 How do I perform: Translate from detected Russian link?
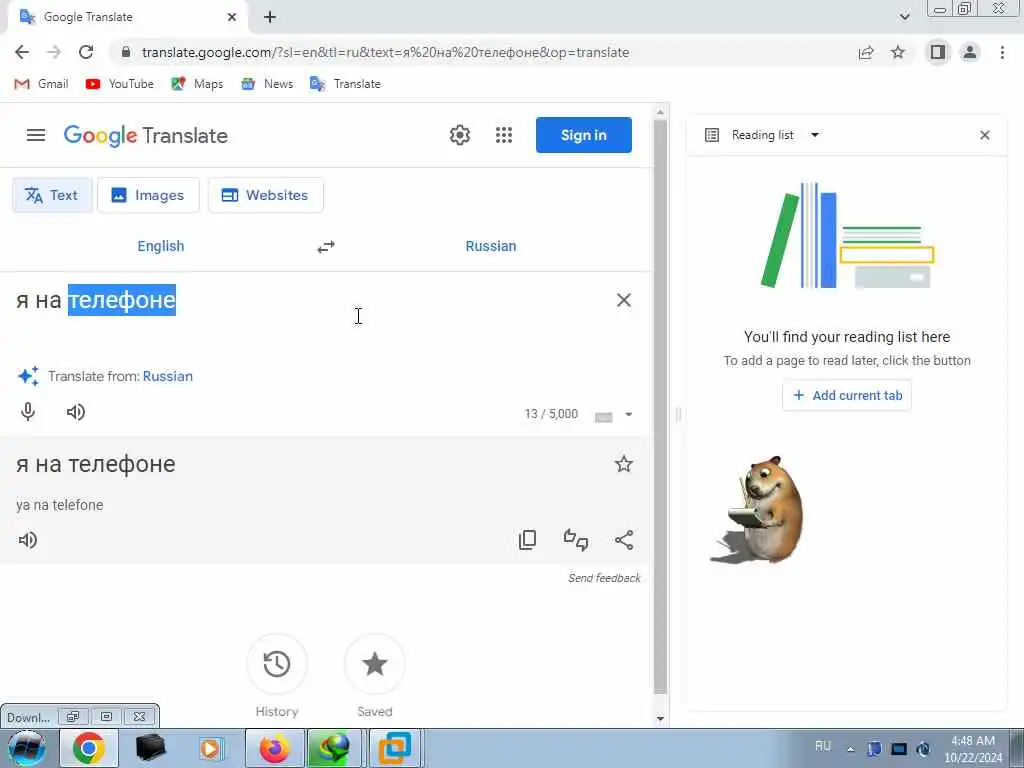168,376
